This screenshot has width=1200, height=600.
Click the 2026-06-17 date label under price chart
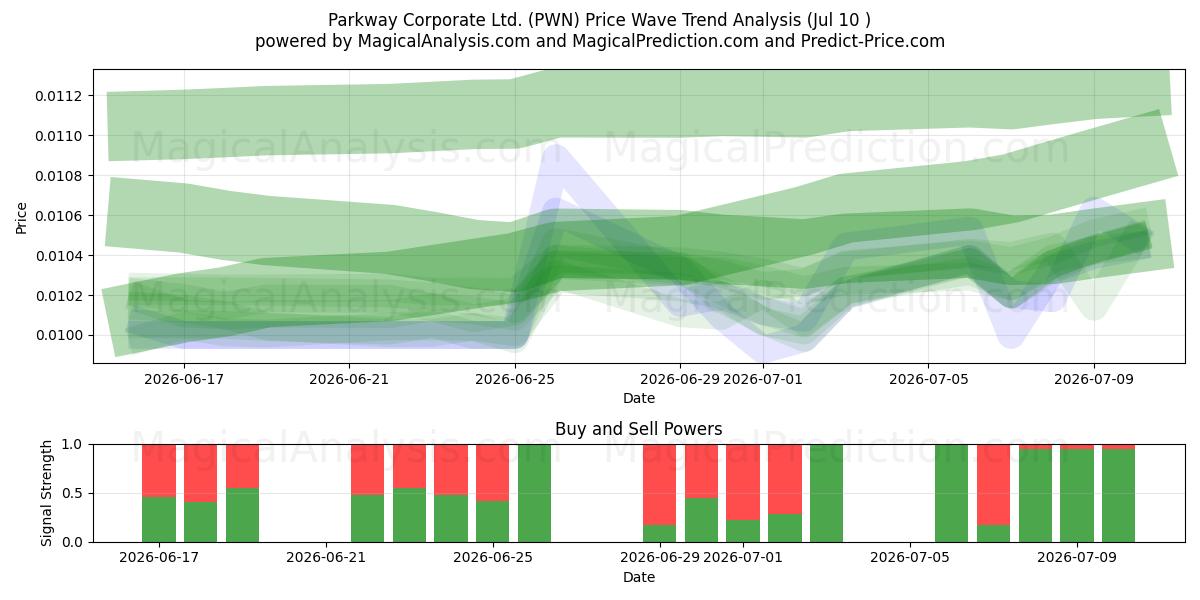184,379
